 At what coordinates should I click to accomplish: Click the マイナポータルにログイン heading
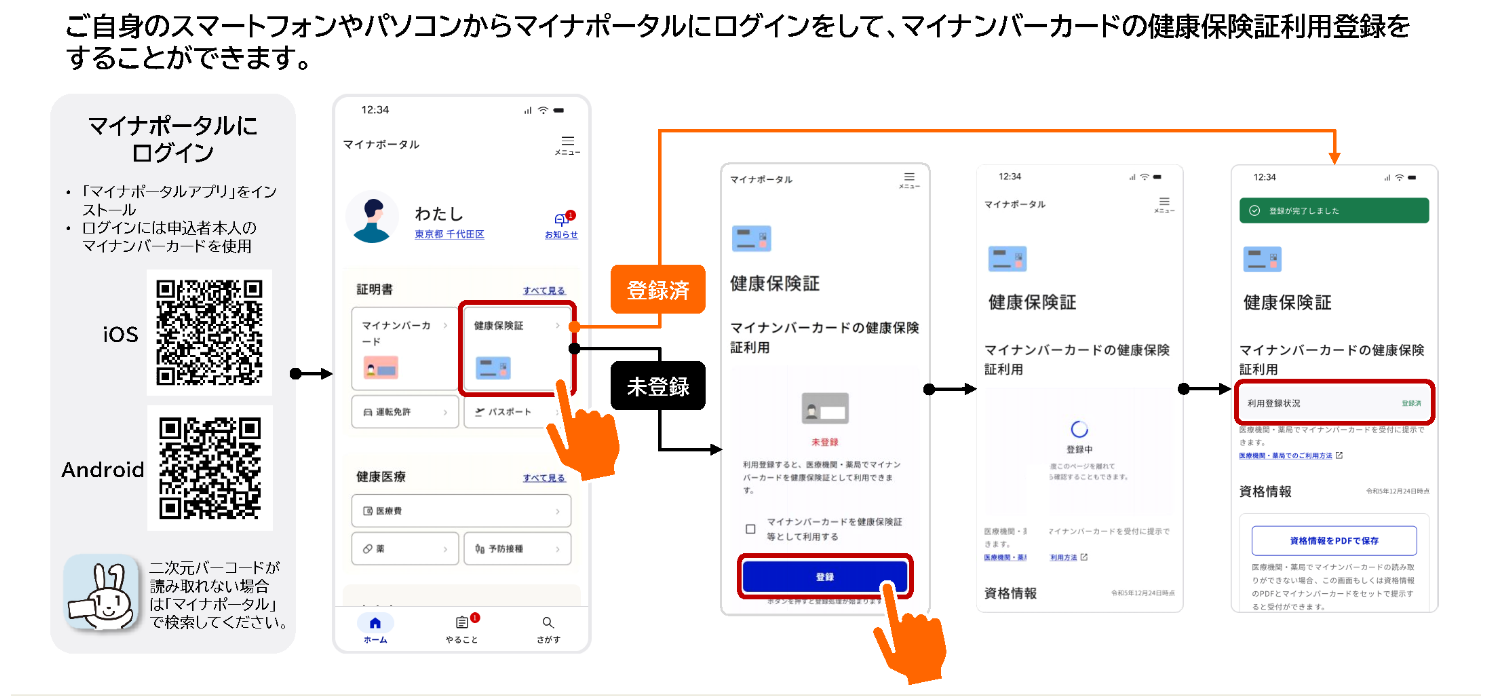(x=173, y=140)
